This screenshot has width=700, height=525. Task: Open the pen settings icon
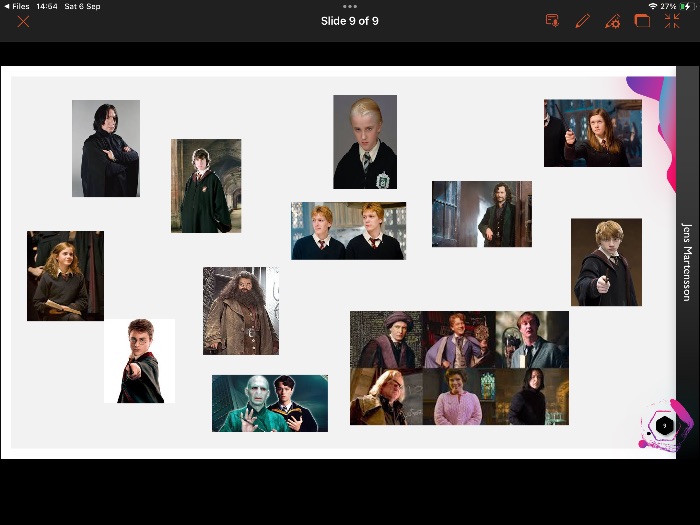click(612, 21)
